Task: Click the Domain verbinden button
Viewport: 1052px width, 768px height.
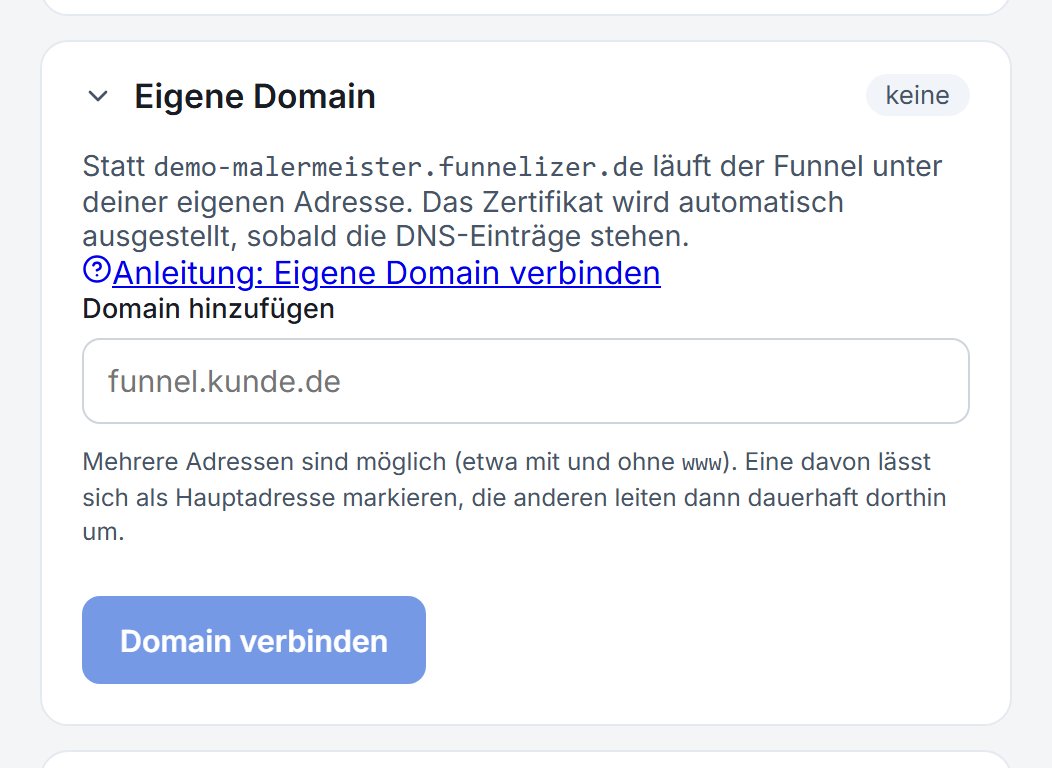Action: tap(254, 640)
